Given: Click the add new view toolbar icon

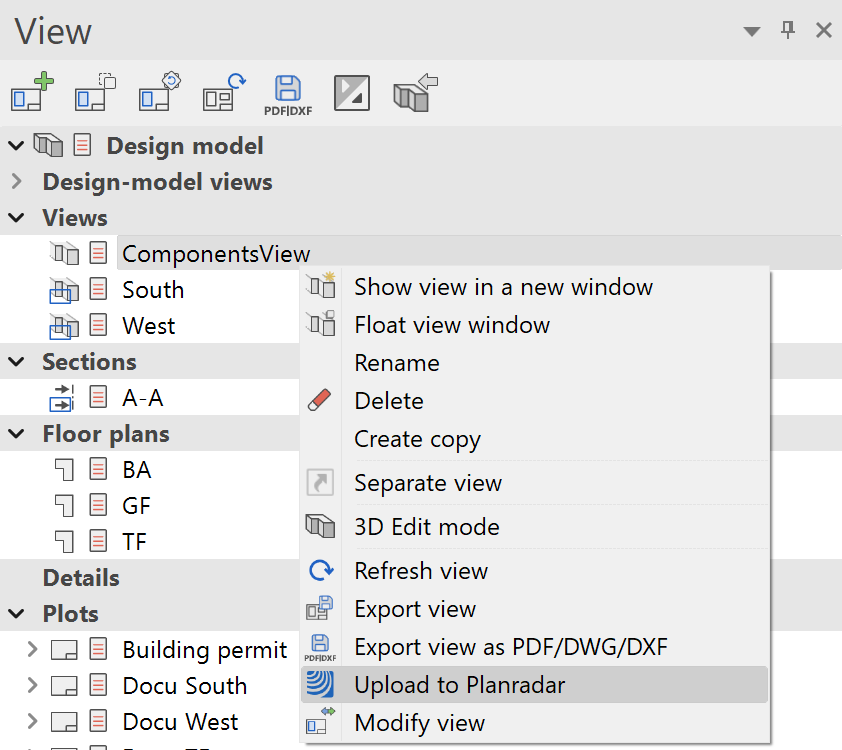Looking at the screenshot, I should [32, 93].
